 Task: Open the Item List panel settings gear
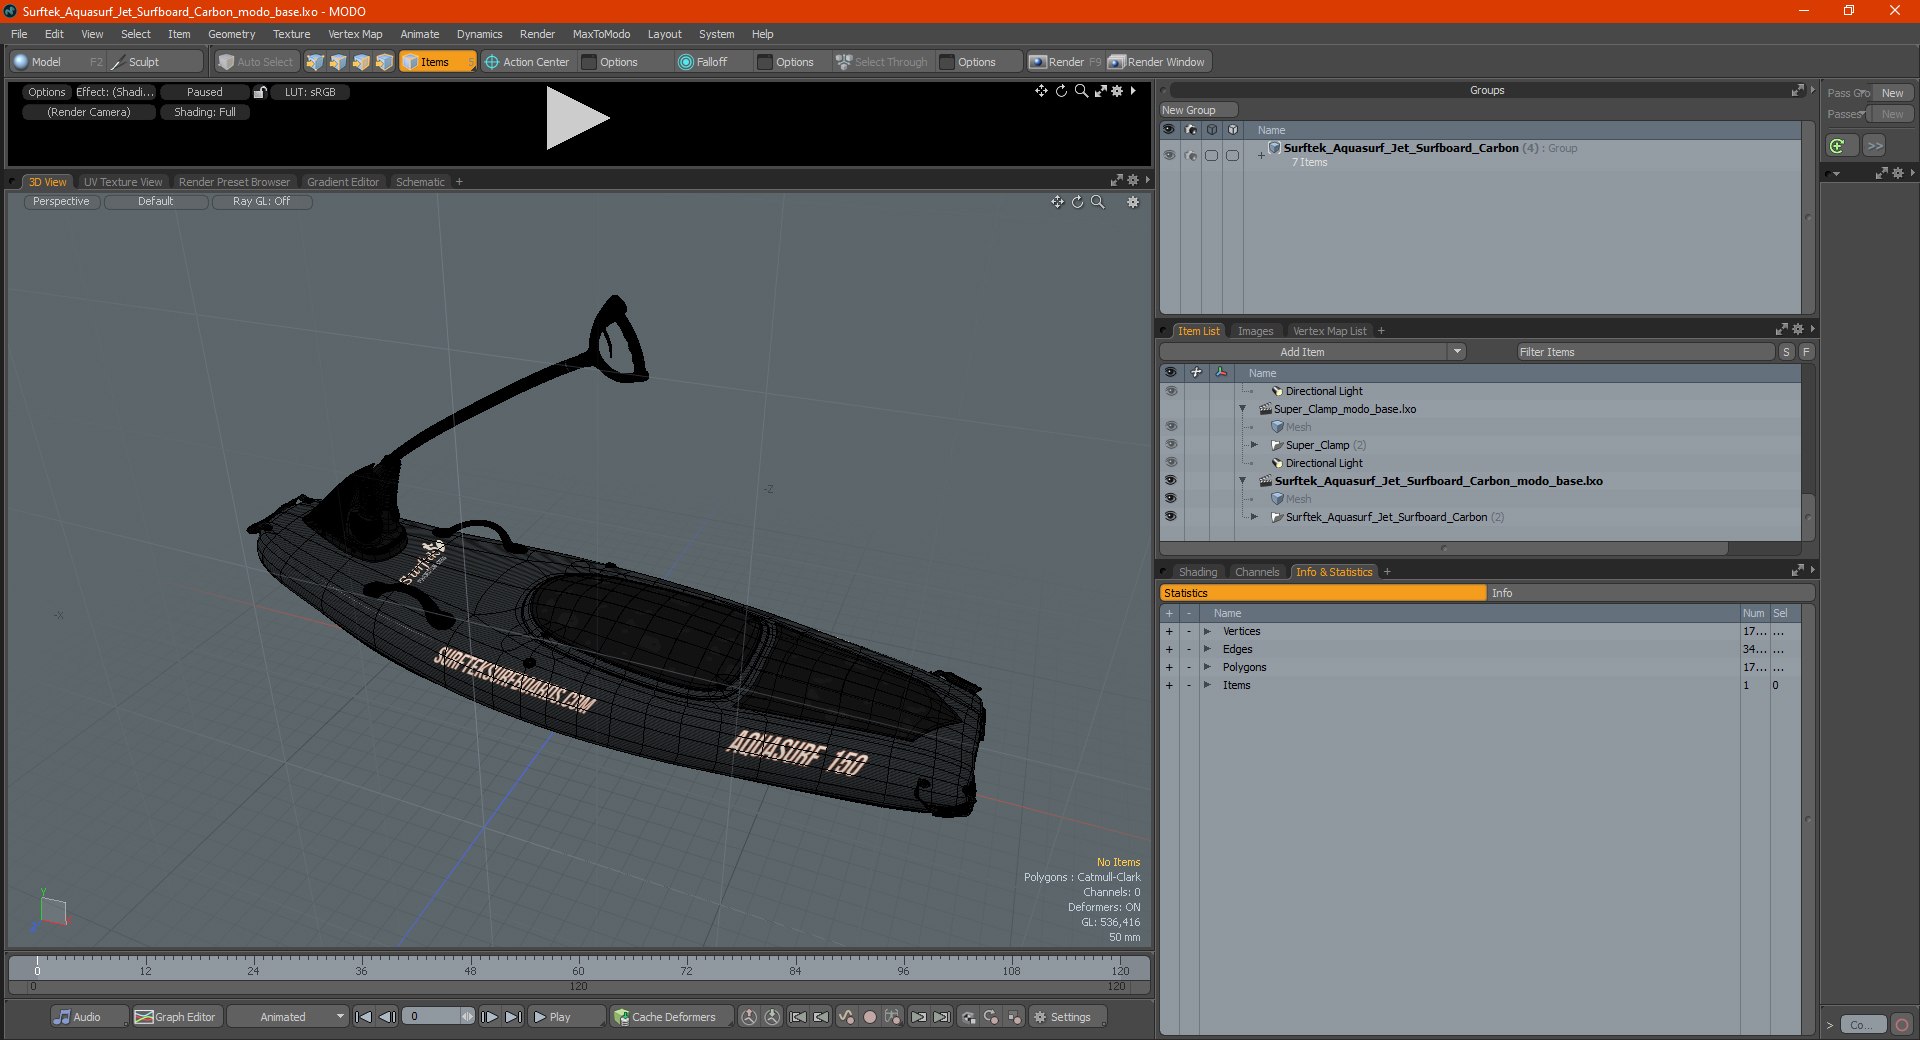[1798, 330]
